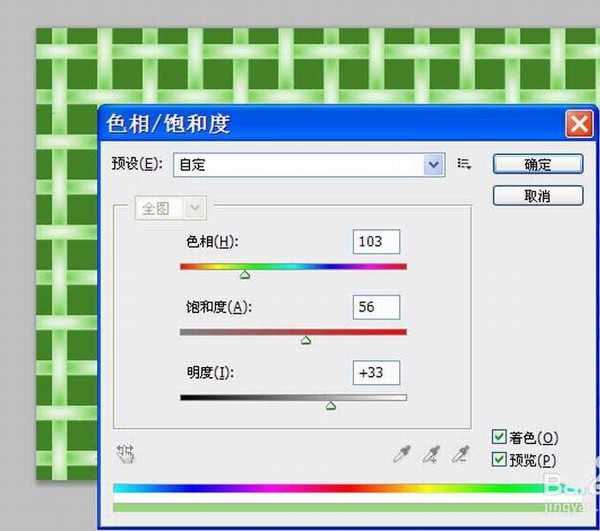
Task: Open the preset options menu icon
Action: coord(464,164)
